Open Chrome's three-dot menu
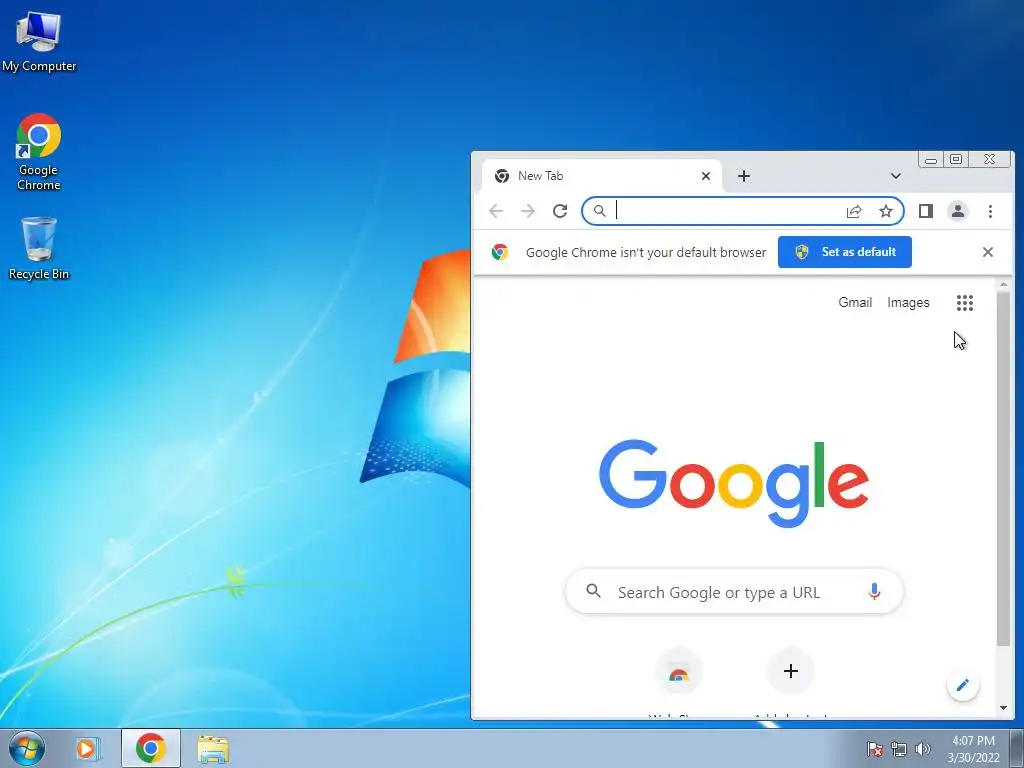Viewport: 1024px width, 768px height. pyautogui.click(x=990, y=211)
